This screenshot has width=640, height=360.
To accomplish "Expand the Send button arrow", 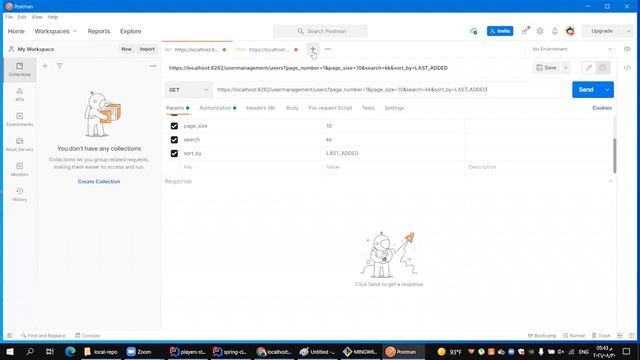I will (607, 90).
